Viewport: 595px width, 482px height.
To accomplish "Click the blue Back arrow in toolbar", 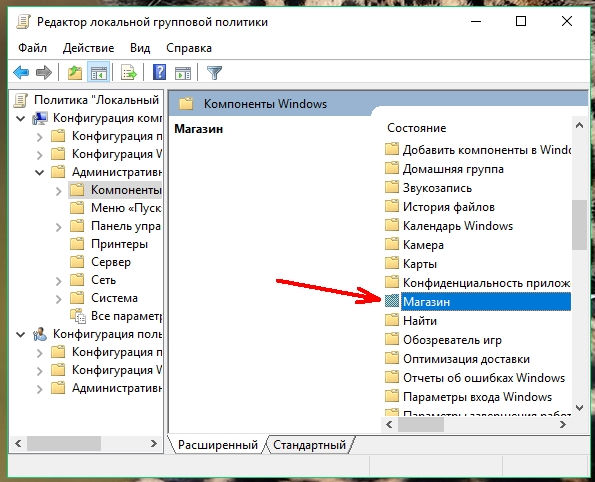I will (x=21, y=72).
